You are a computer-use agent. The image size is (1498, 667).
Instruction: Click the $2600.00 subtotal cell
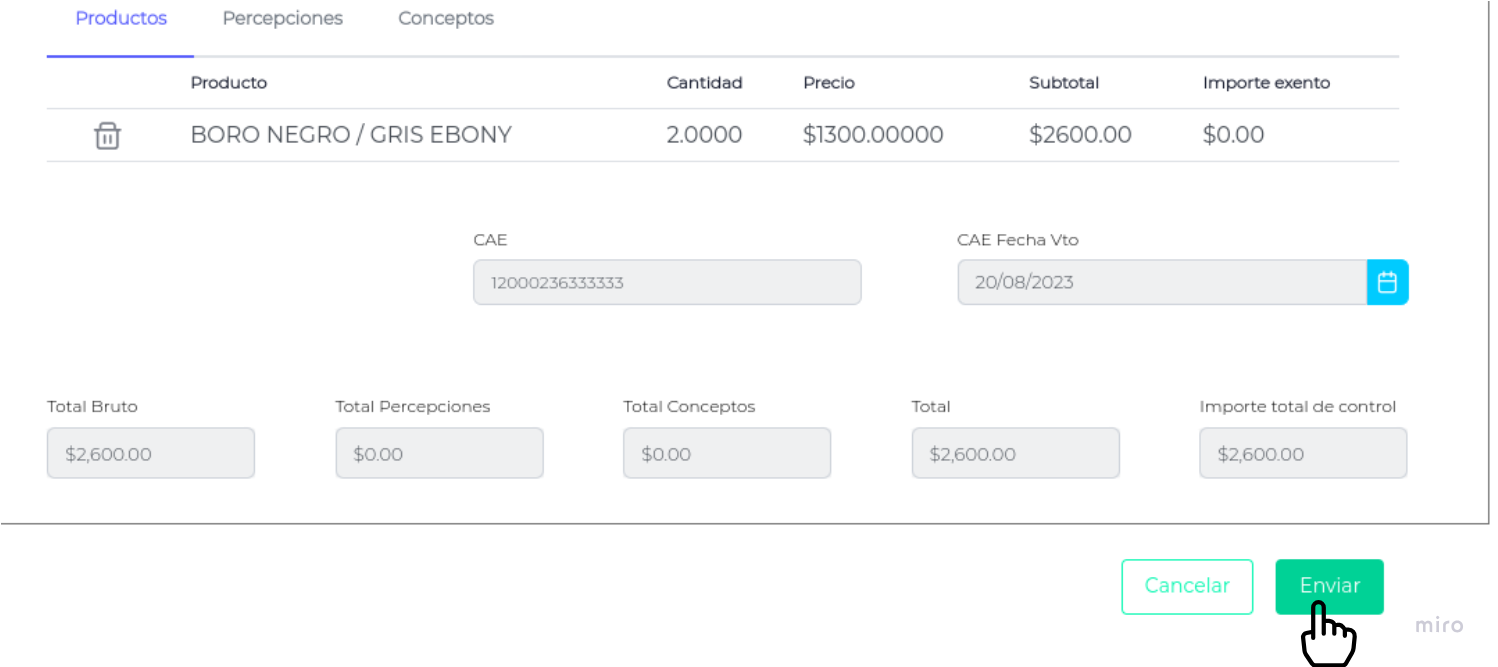pyautogui.click(x=1080, y=135)
